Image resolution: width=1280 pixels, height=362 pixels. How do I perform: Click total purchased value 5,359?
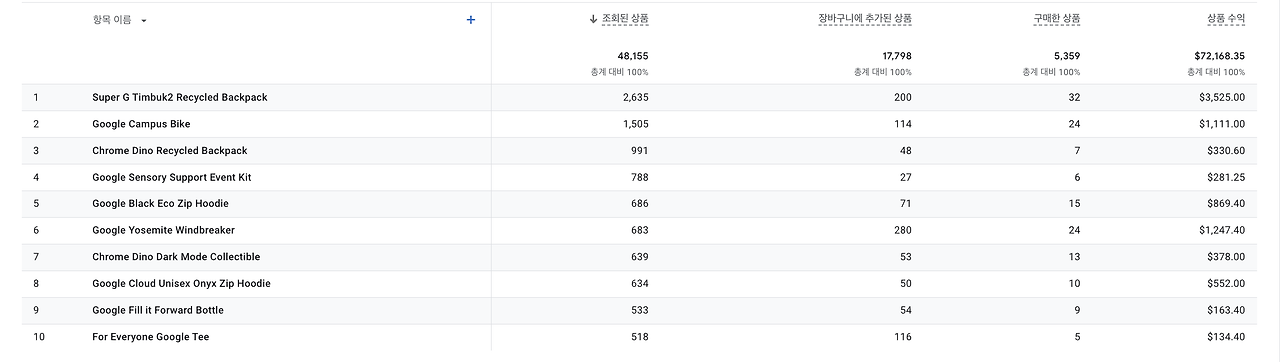point(1067,56)
